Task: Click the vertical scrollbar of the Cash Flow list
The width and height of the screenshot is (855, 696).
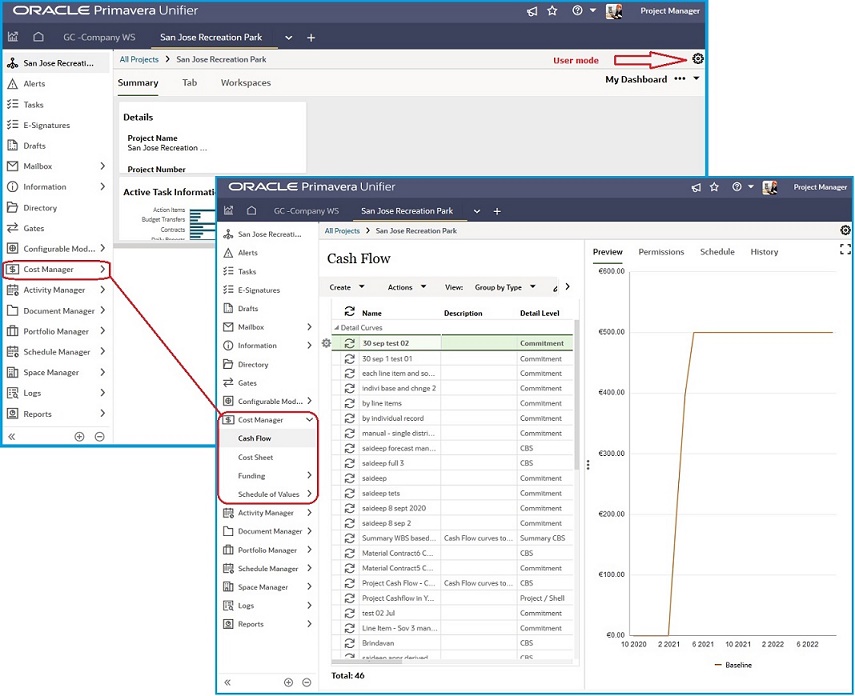Action: tap(576, 395)
